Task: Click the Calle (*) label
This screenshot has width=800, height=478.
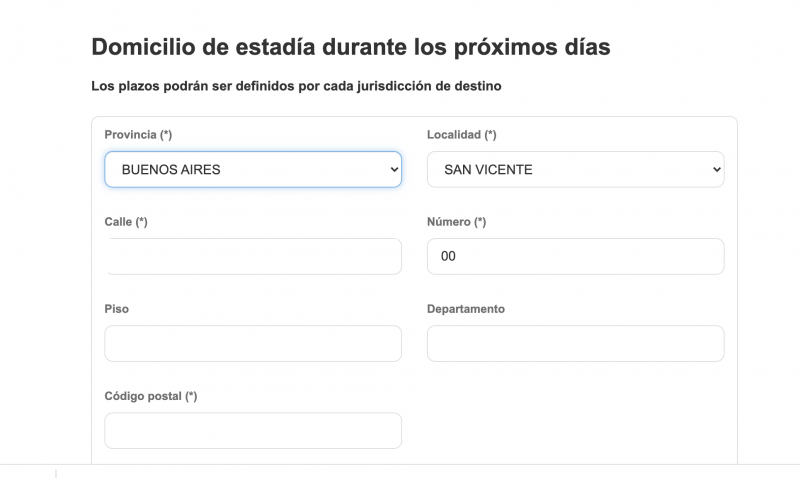Action: click(126, 222)
